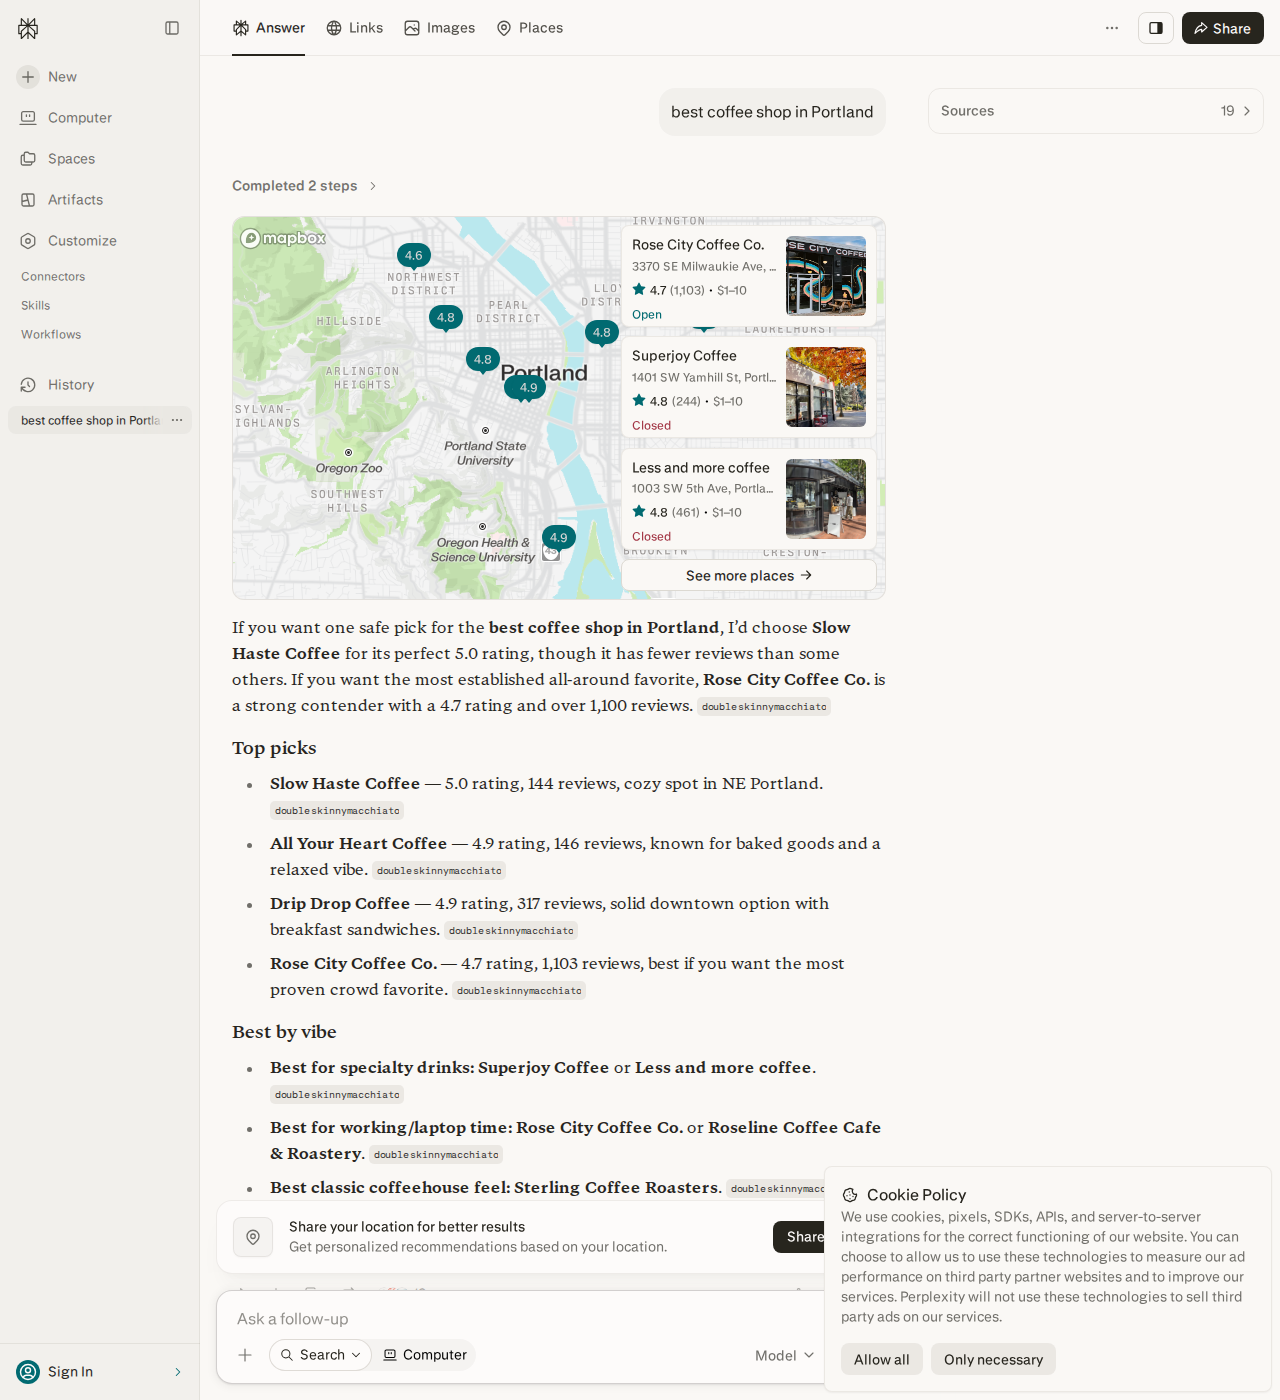Click the Perplexity logo icon
Viewport: 1280px width, 1400px height.
tap(28, 28)
